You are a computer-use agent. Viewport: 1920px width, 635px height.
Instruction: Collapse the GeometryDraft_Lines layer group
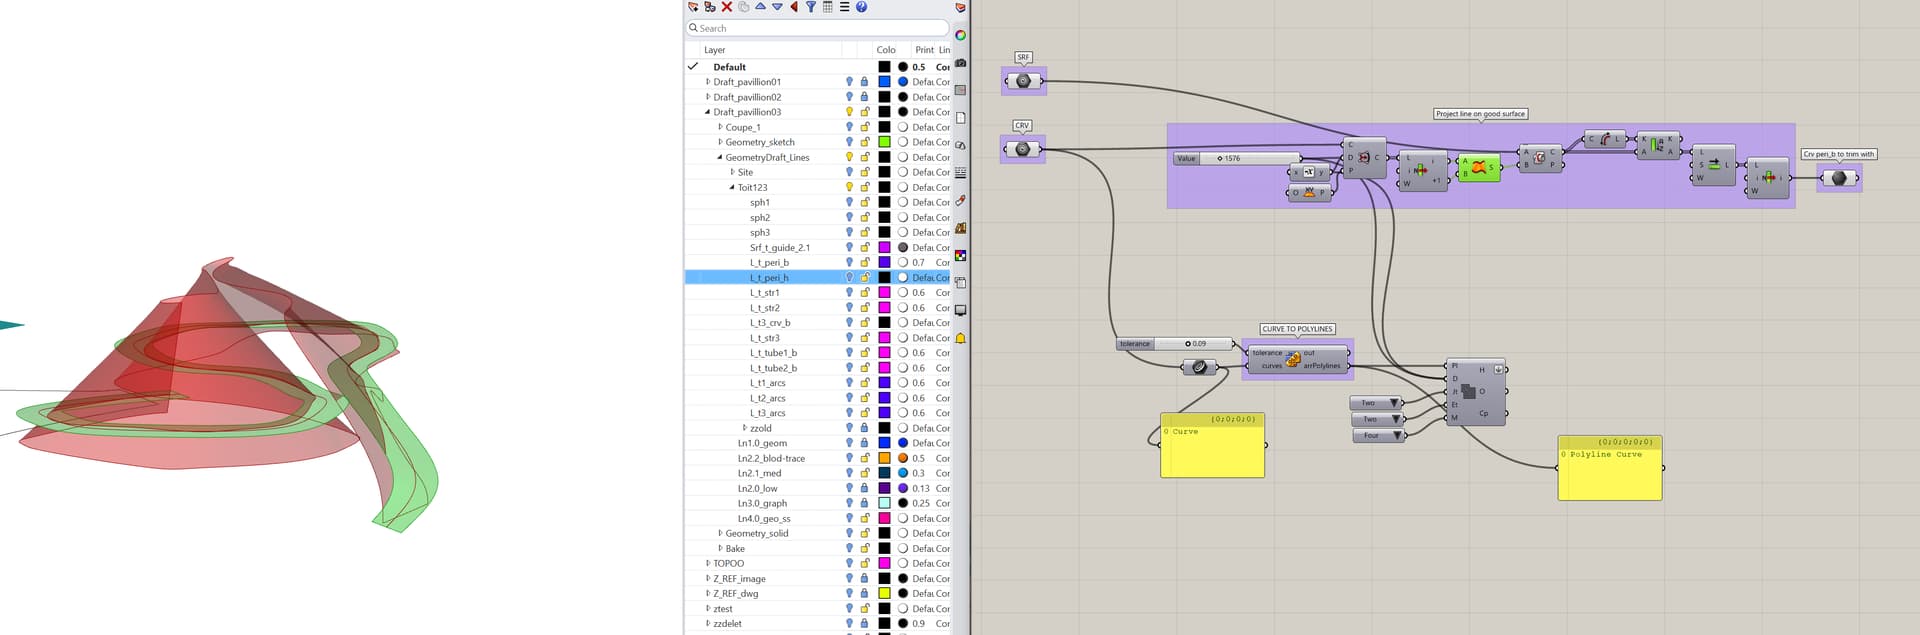[720, 157]
